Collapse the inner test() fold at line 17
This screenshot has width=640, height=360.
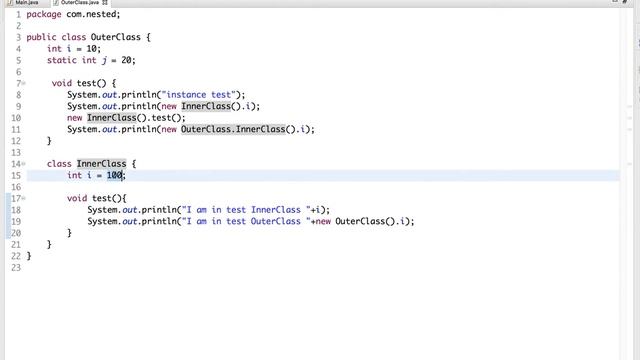(24, 198)
